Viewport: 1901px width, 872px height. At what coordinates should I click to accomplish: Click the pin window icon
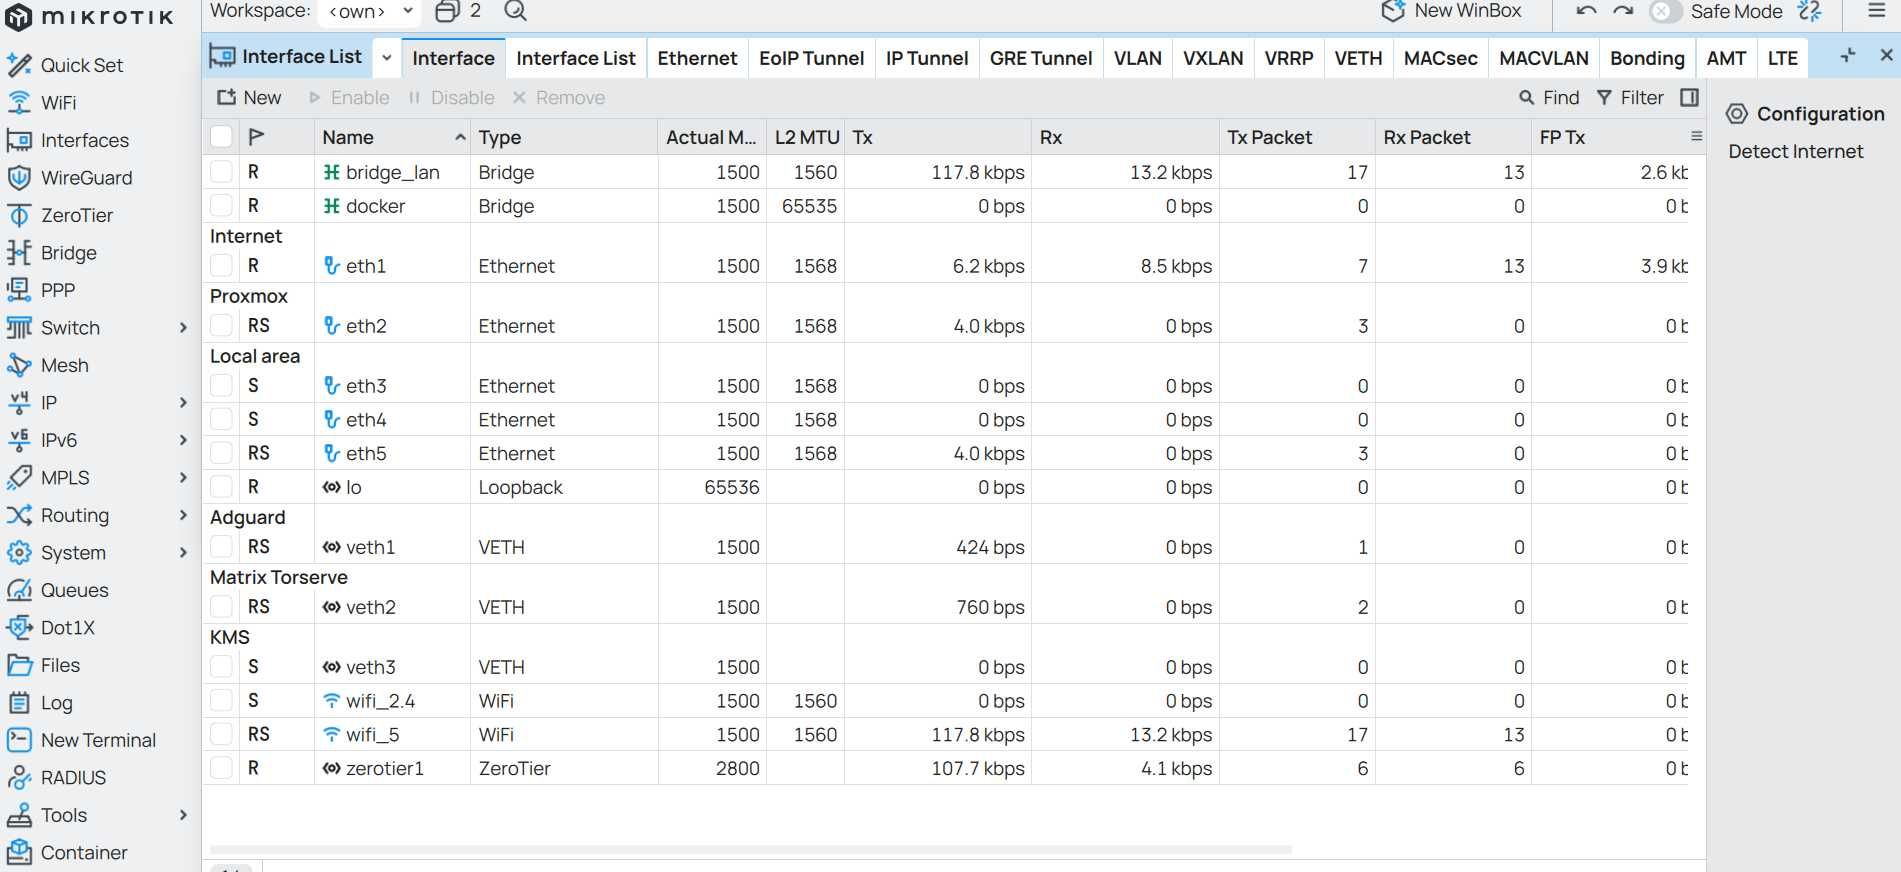coord(1848,56)
